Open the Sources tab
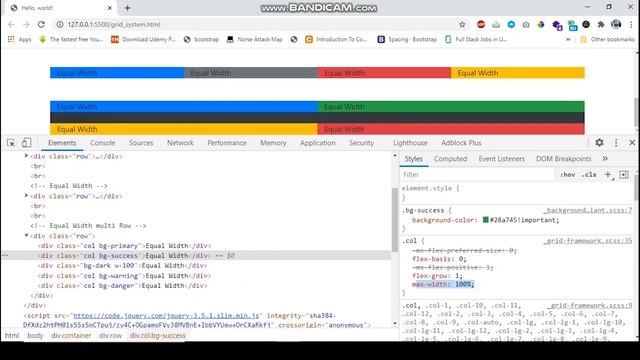 (x=141, y=143)
